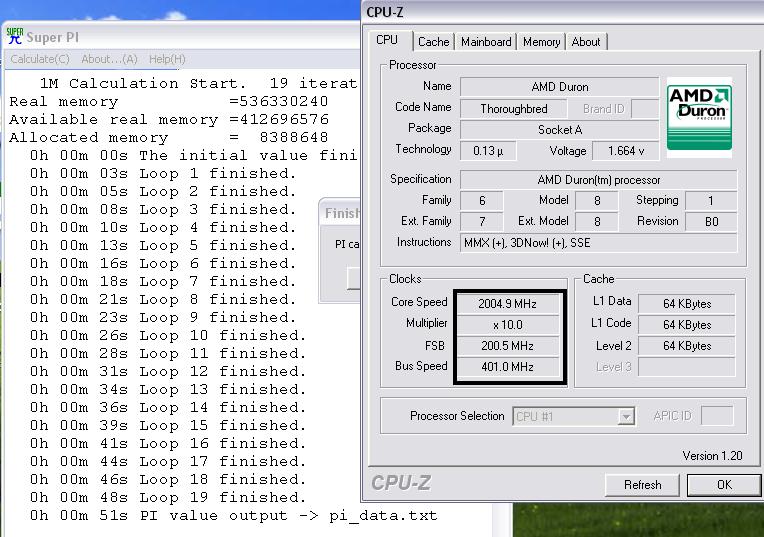Viewport: 764px width, 537px height.
Task: Click the Name field showing AMD Duron
Action: 559,87
